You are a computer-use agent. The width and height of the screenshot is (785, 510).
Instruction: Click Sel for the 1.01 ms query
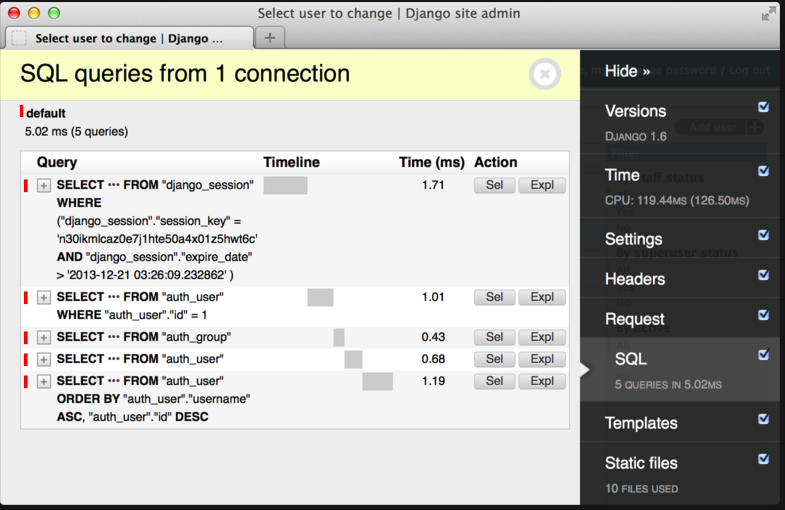point(495,297)
